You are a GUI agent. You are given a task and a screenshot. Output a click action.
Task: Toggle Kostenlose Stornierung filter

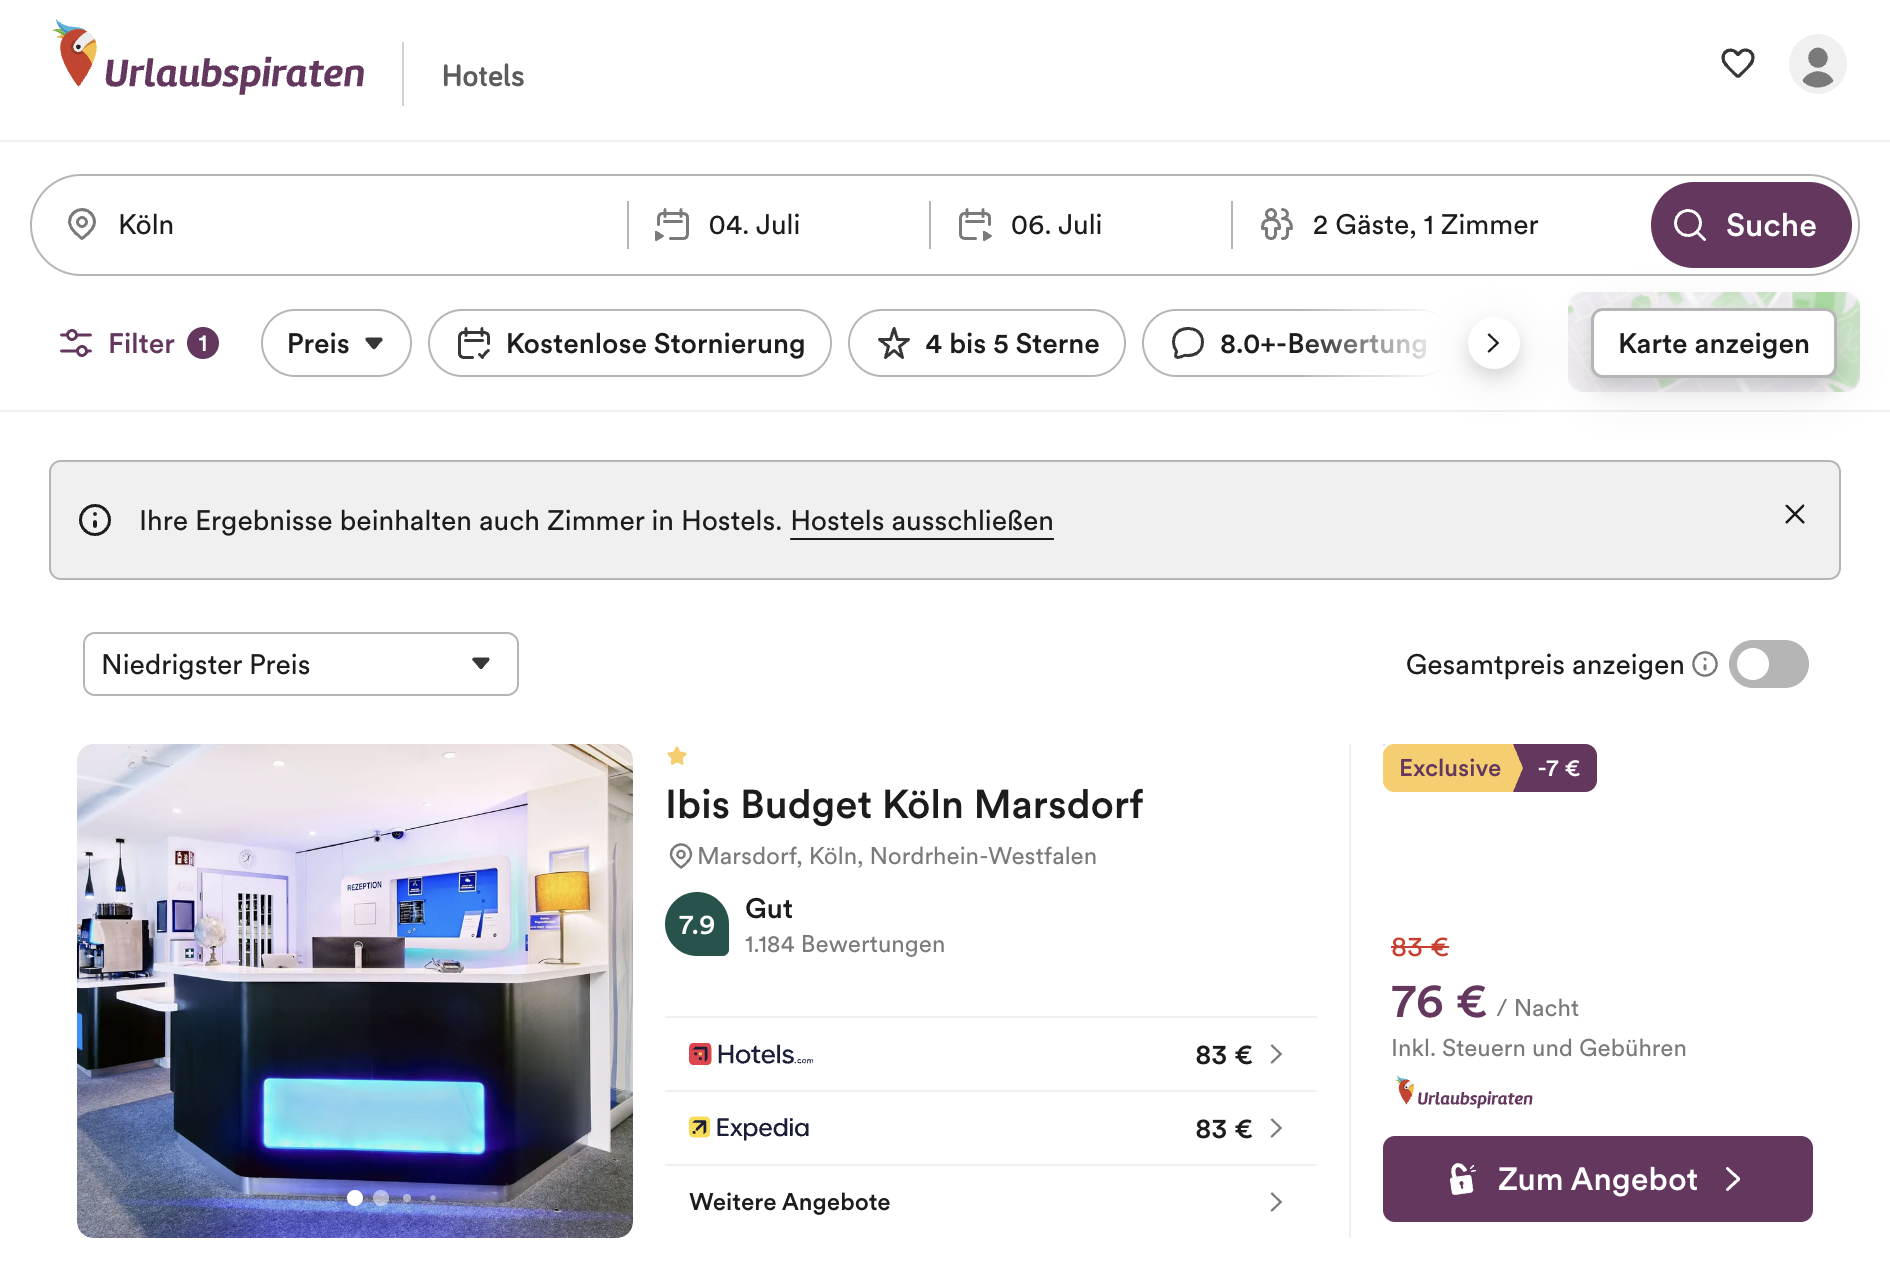click(630, 343)
